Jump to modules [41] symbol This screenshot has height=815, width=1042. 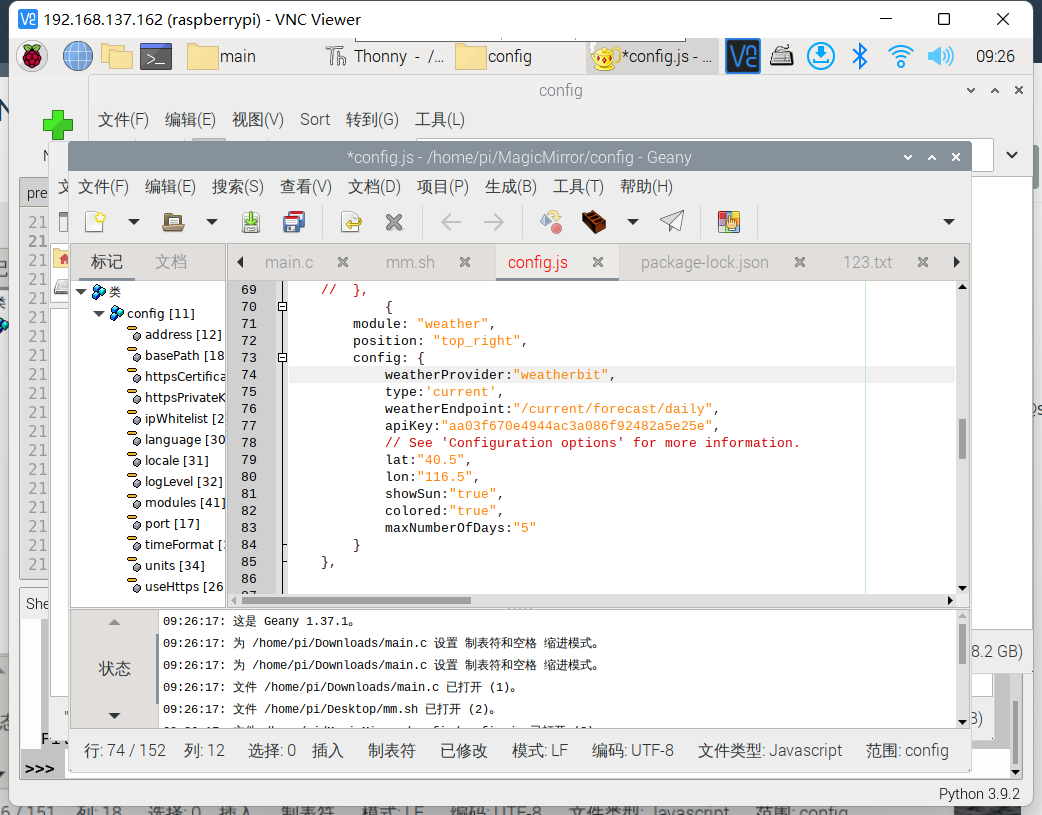(185, 503)
